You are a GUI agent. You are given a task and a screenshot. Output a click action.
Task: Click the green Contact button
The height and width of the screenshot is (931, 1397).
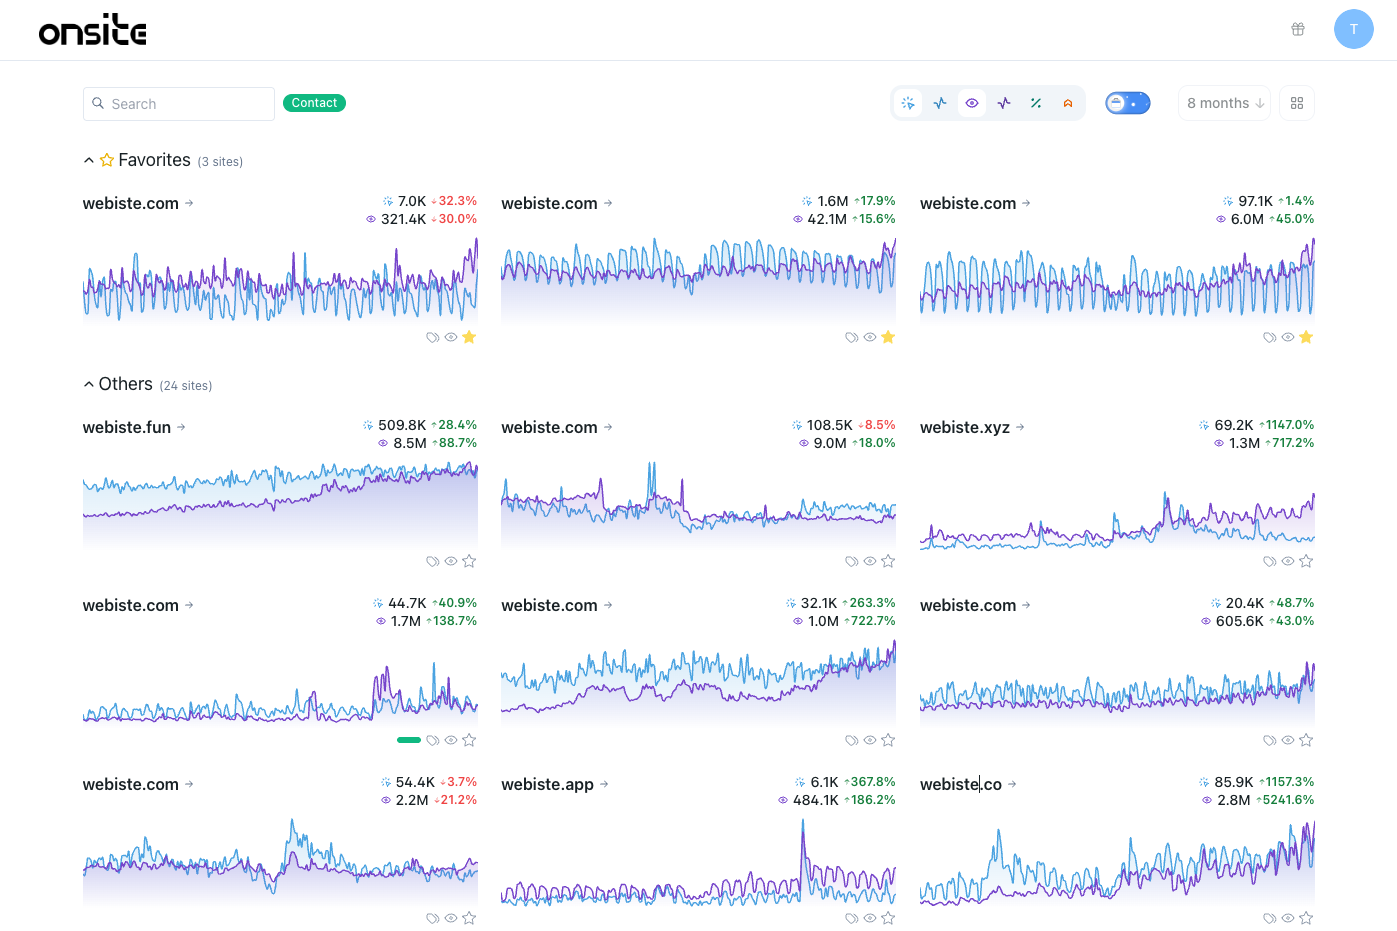coord(314,103)
